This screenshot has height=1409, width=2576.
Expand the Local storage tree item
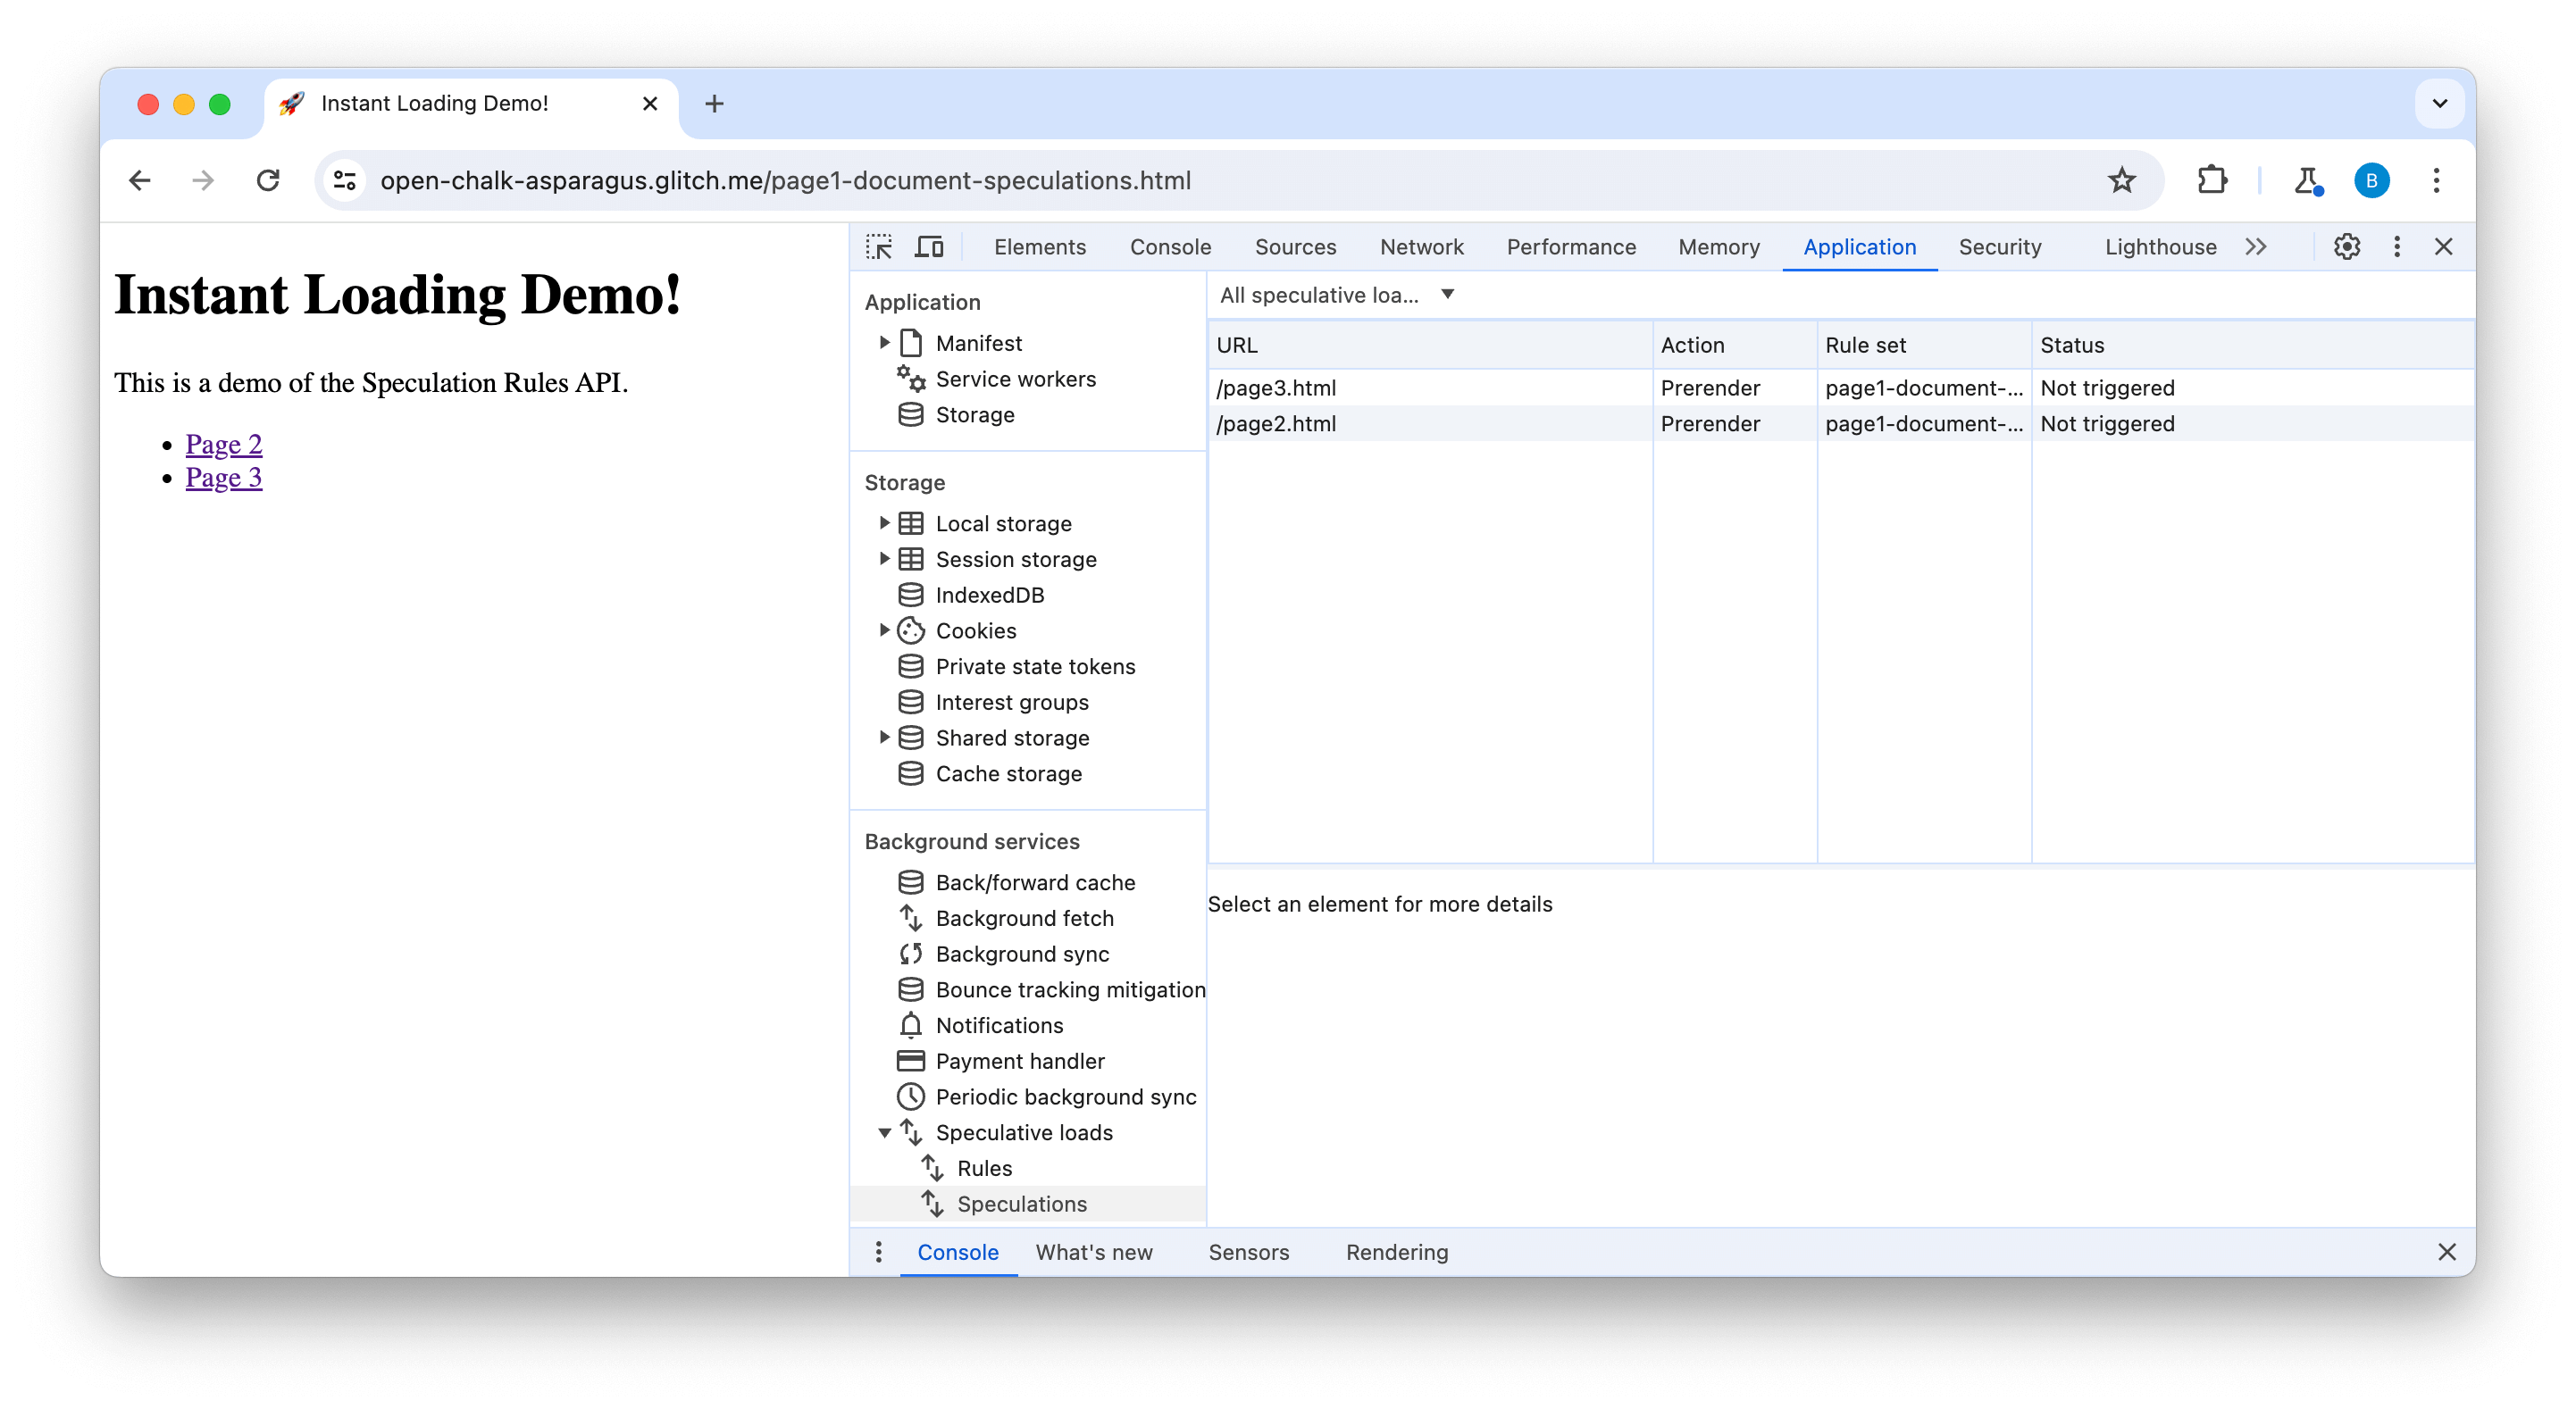(883, 522)
